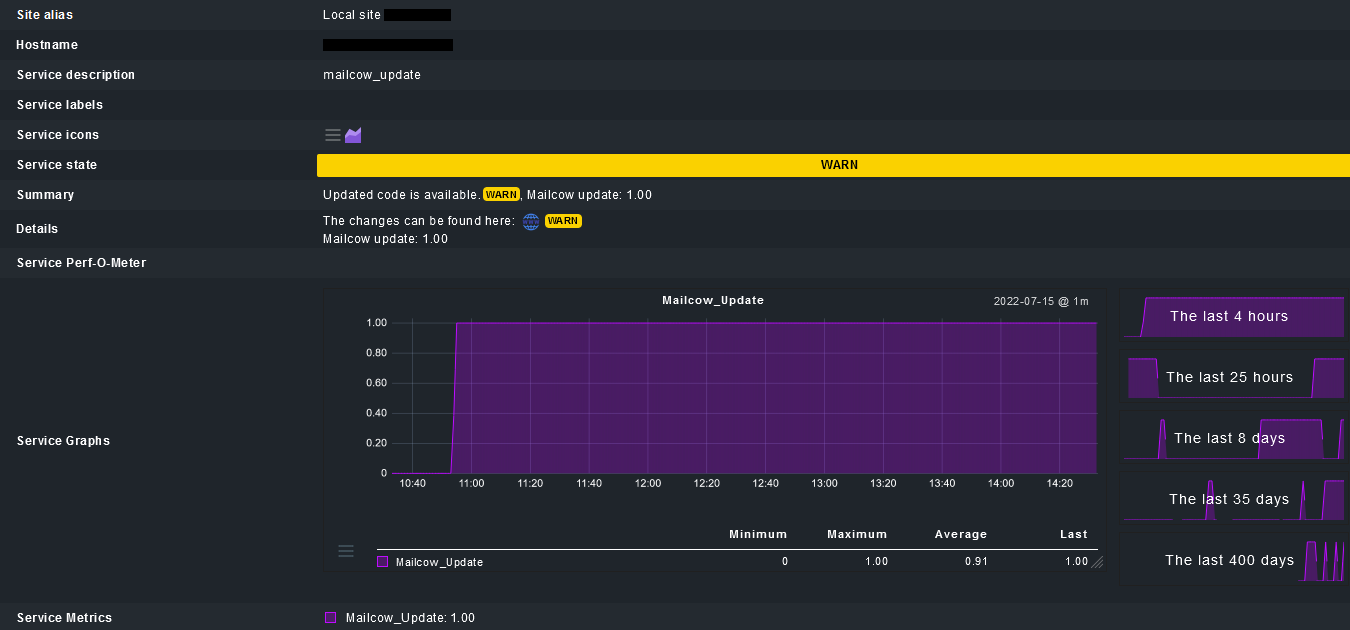Open the service action menu hamburger icon
1350x630 pixels.
click(x=333, y=135)
